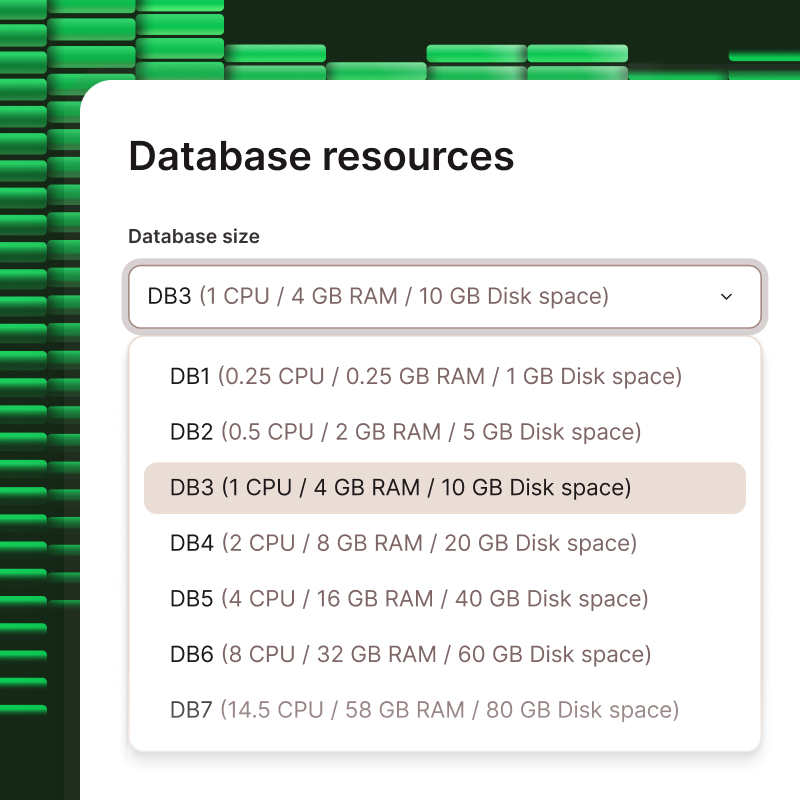Select DB5 with 40 GB disk space
The image size is (800, 800).
click(405, 599)
